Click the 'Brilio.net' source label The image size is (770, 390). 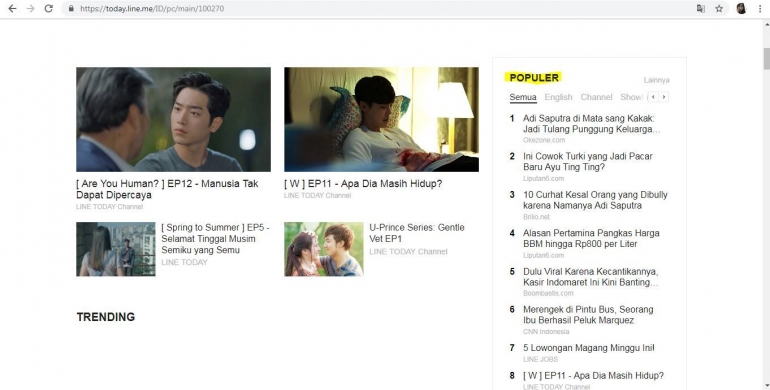pos(536,217)
